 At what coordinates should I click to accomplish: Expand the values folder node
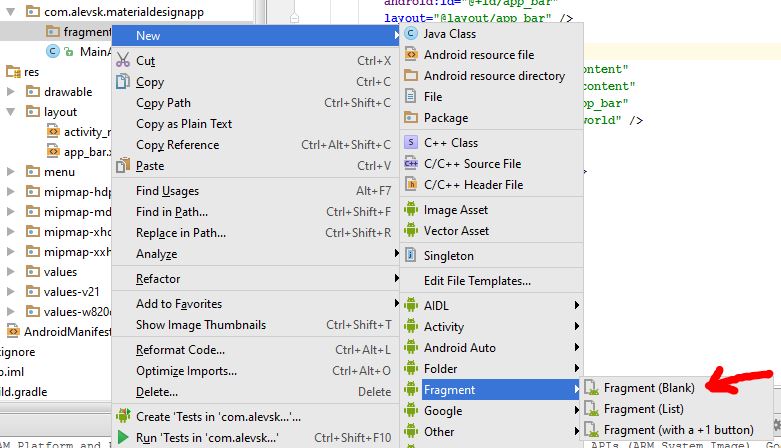click(12, 272)
